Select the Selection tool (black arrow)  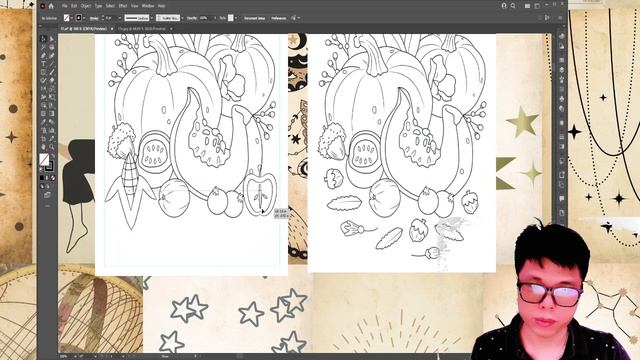[44, 38]
